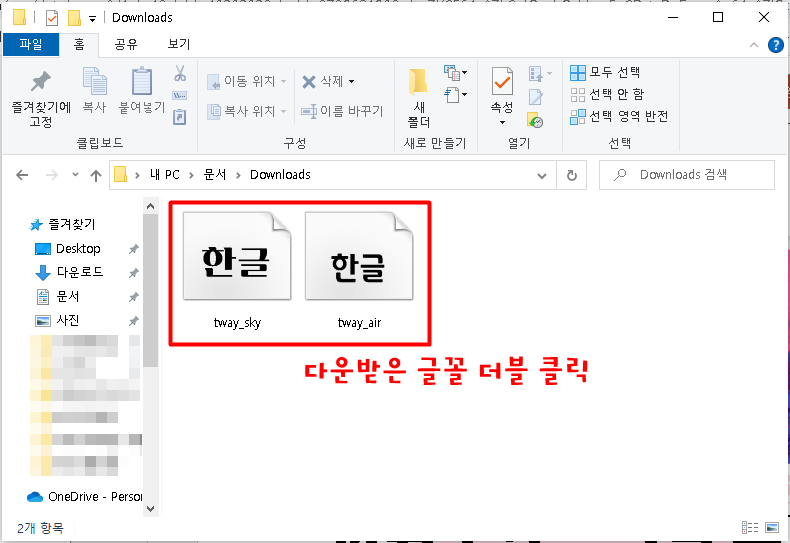Click navigation pane scrollbar down arrow
This screenshot has width=790, height=543.
(150, 509)
